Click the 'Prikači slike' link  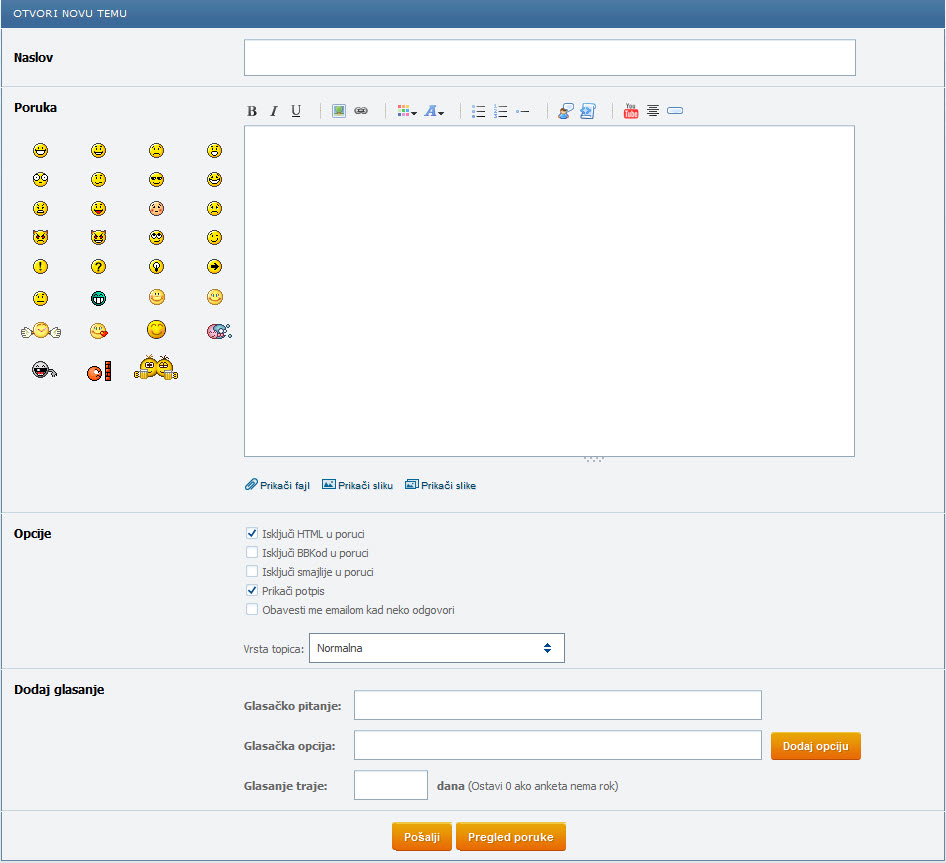440,485
